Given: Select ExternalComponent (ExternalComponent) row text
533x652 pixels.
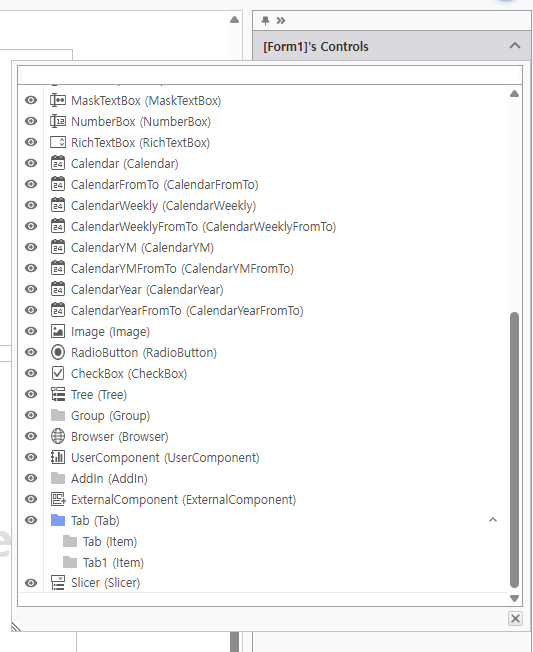Looking at the screenshot, I should (183, 500).
